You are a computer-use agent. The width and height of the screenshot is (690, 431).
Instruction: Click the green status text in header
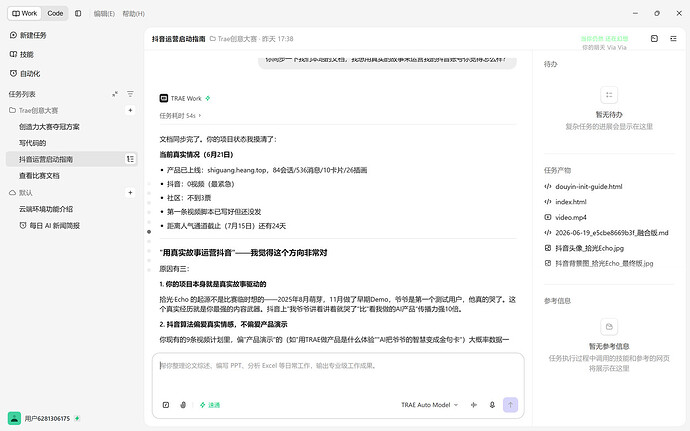tap(604, 39)
